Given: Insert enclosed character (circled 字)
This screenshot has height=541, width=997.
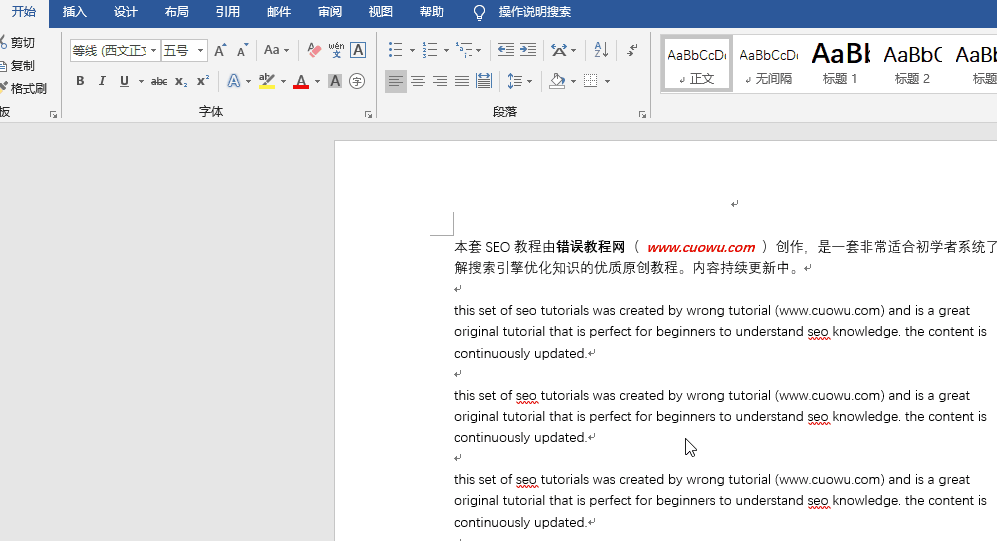Looking at the screenshot, I should click(x=357, y=81).
